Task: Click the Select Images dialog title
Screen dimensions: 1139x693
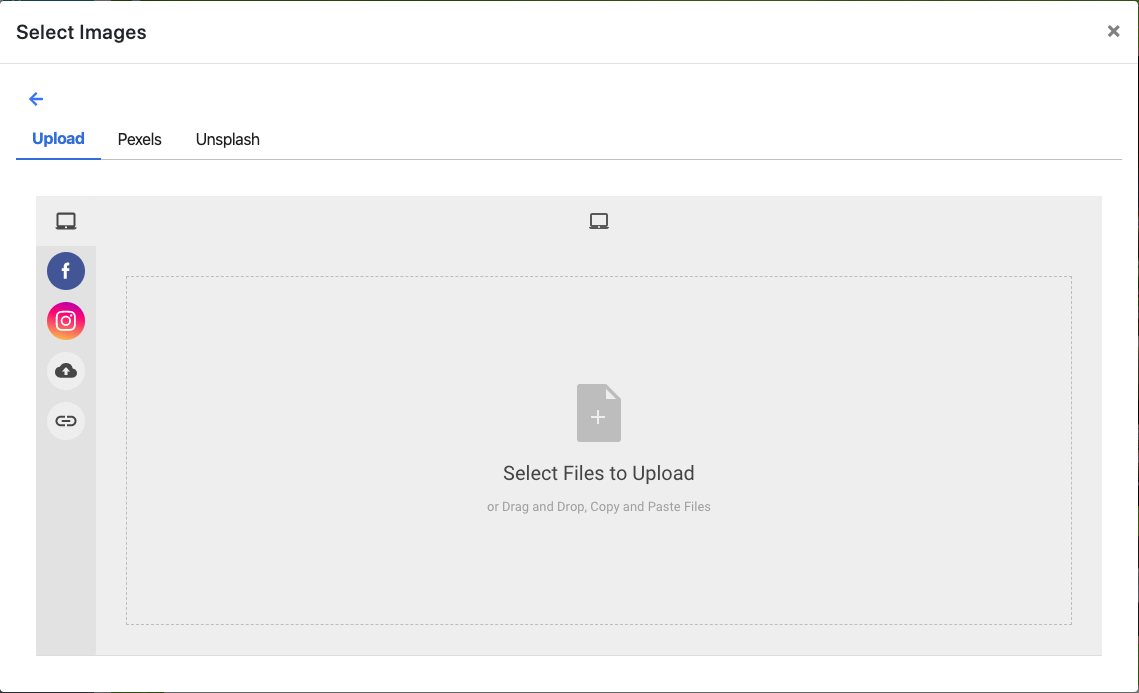Action: 82,32
